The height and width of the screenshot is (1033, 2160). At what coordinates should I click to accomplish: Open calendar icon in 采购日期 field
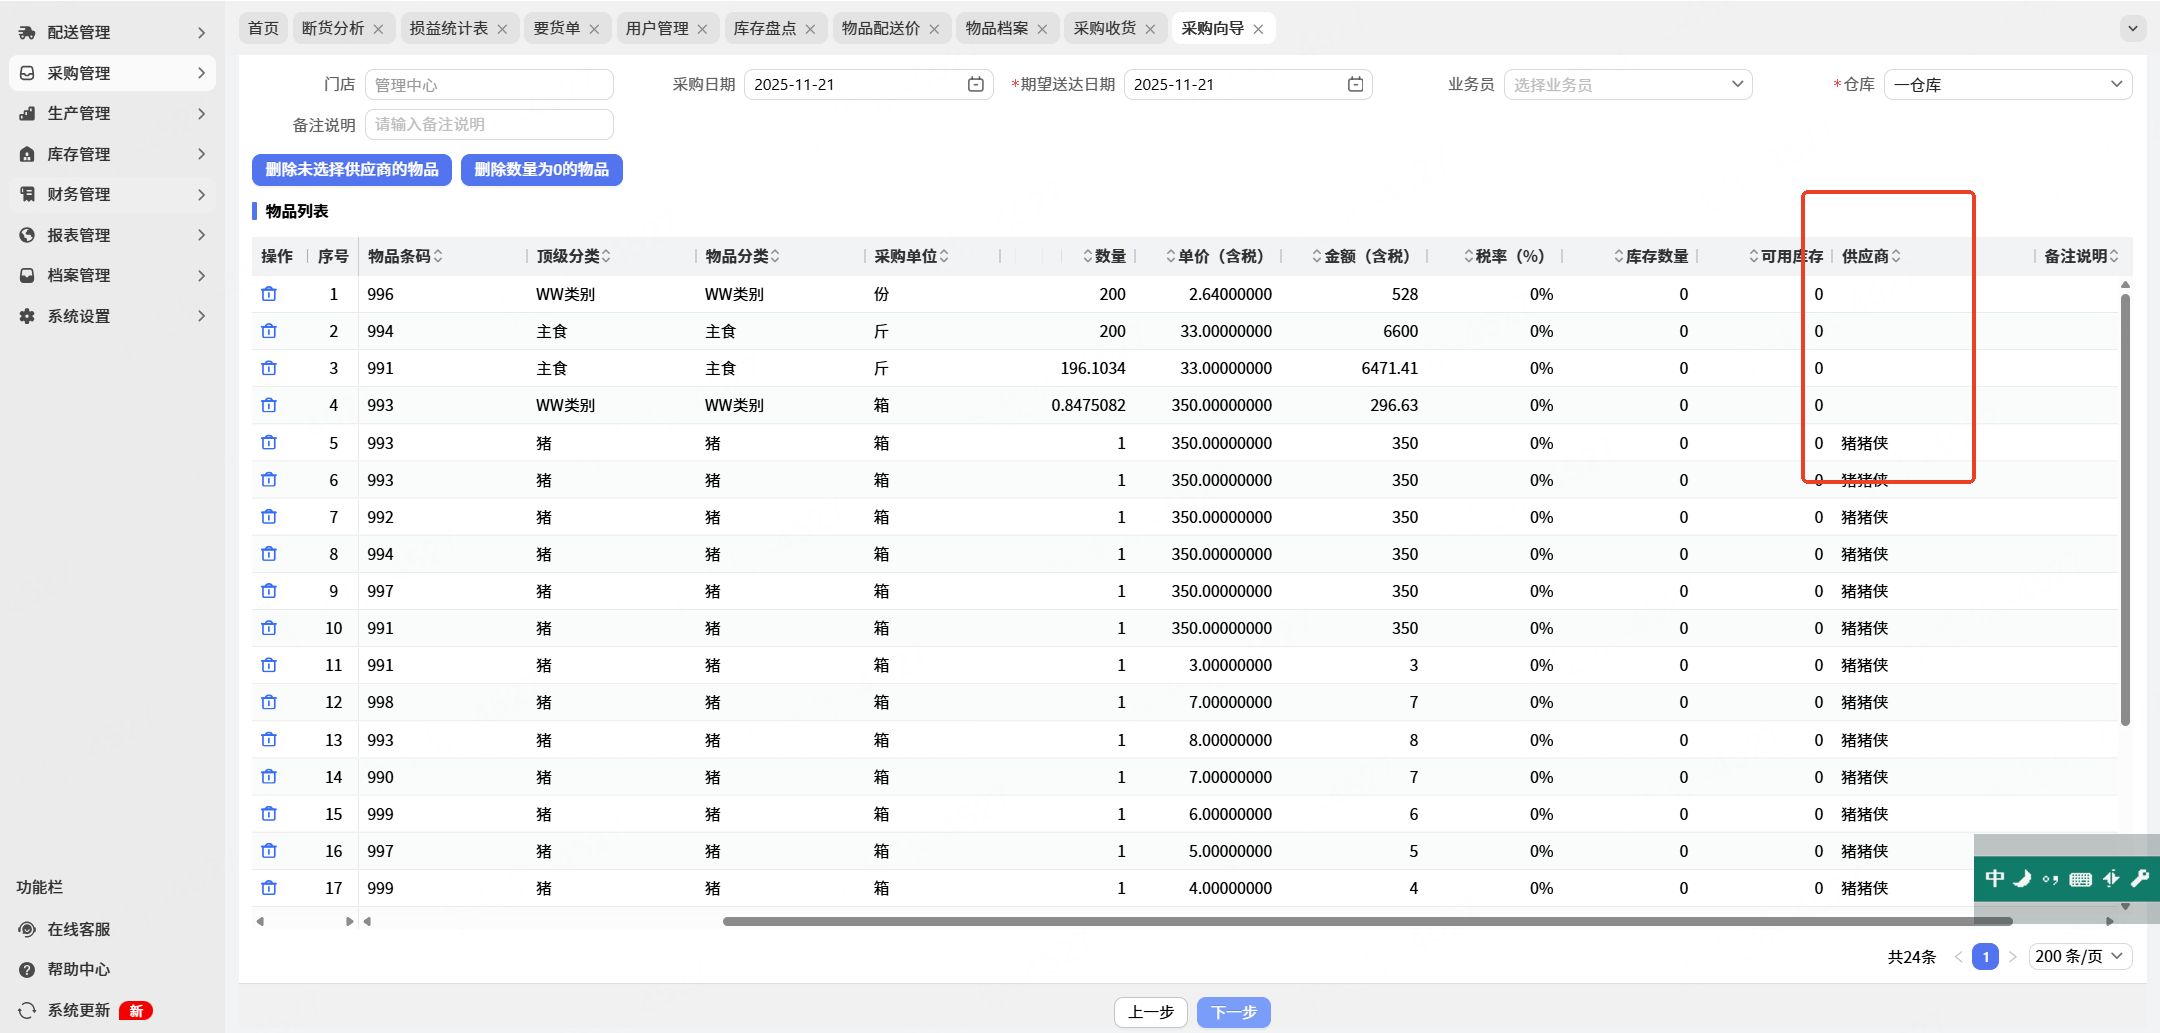(x=975, y=85)
